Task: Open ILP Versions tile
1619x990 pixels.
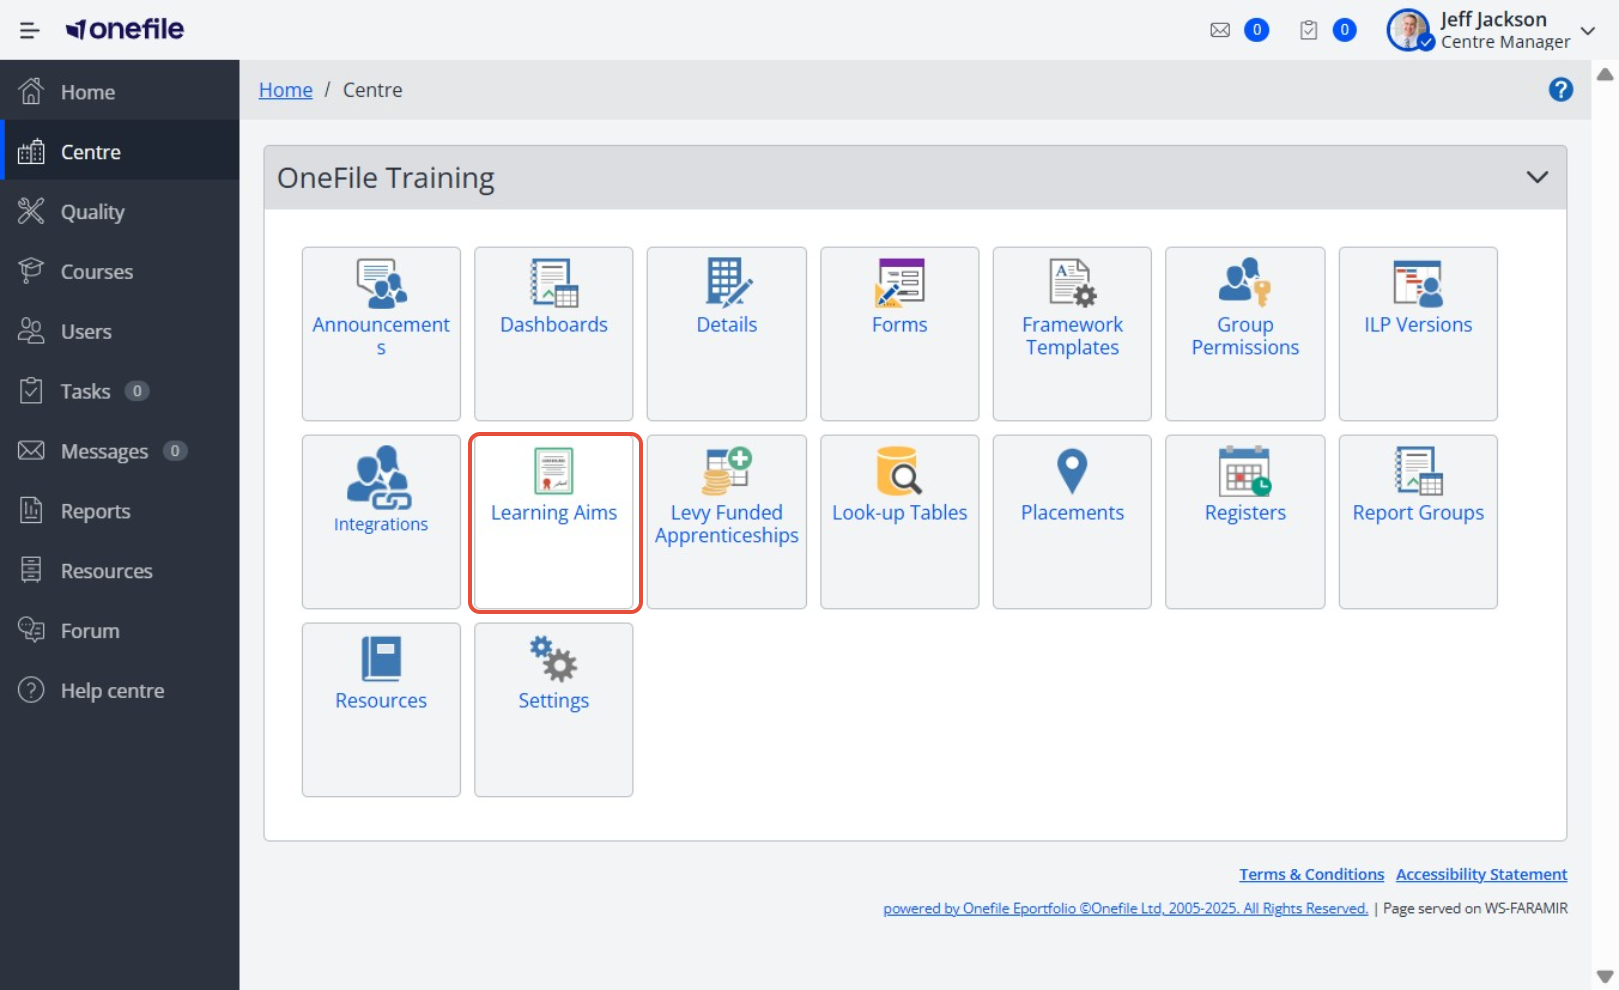Action: click(x=1418, y=334)
